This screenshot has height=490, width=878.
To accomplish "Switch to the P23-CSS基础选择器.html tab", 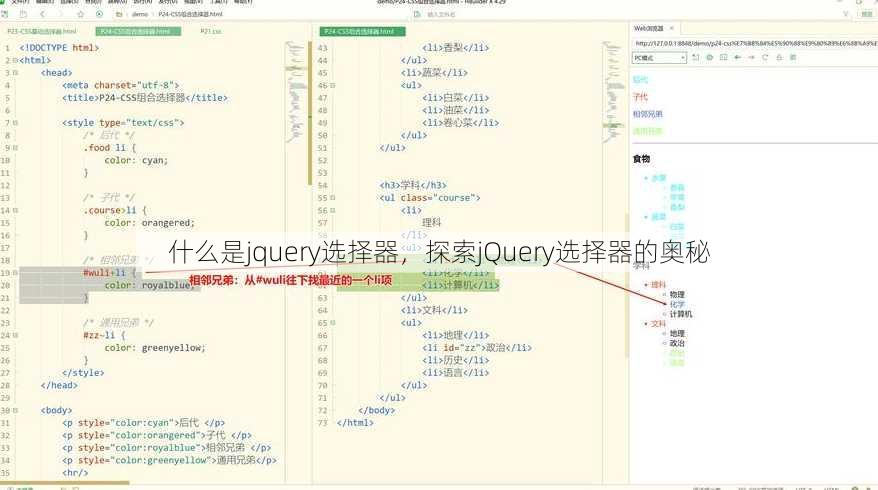I will click(x=43, y=31).
